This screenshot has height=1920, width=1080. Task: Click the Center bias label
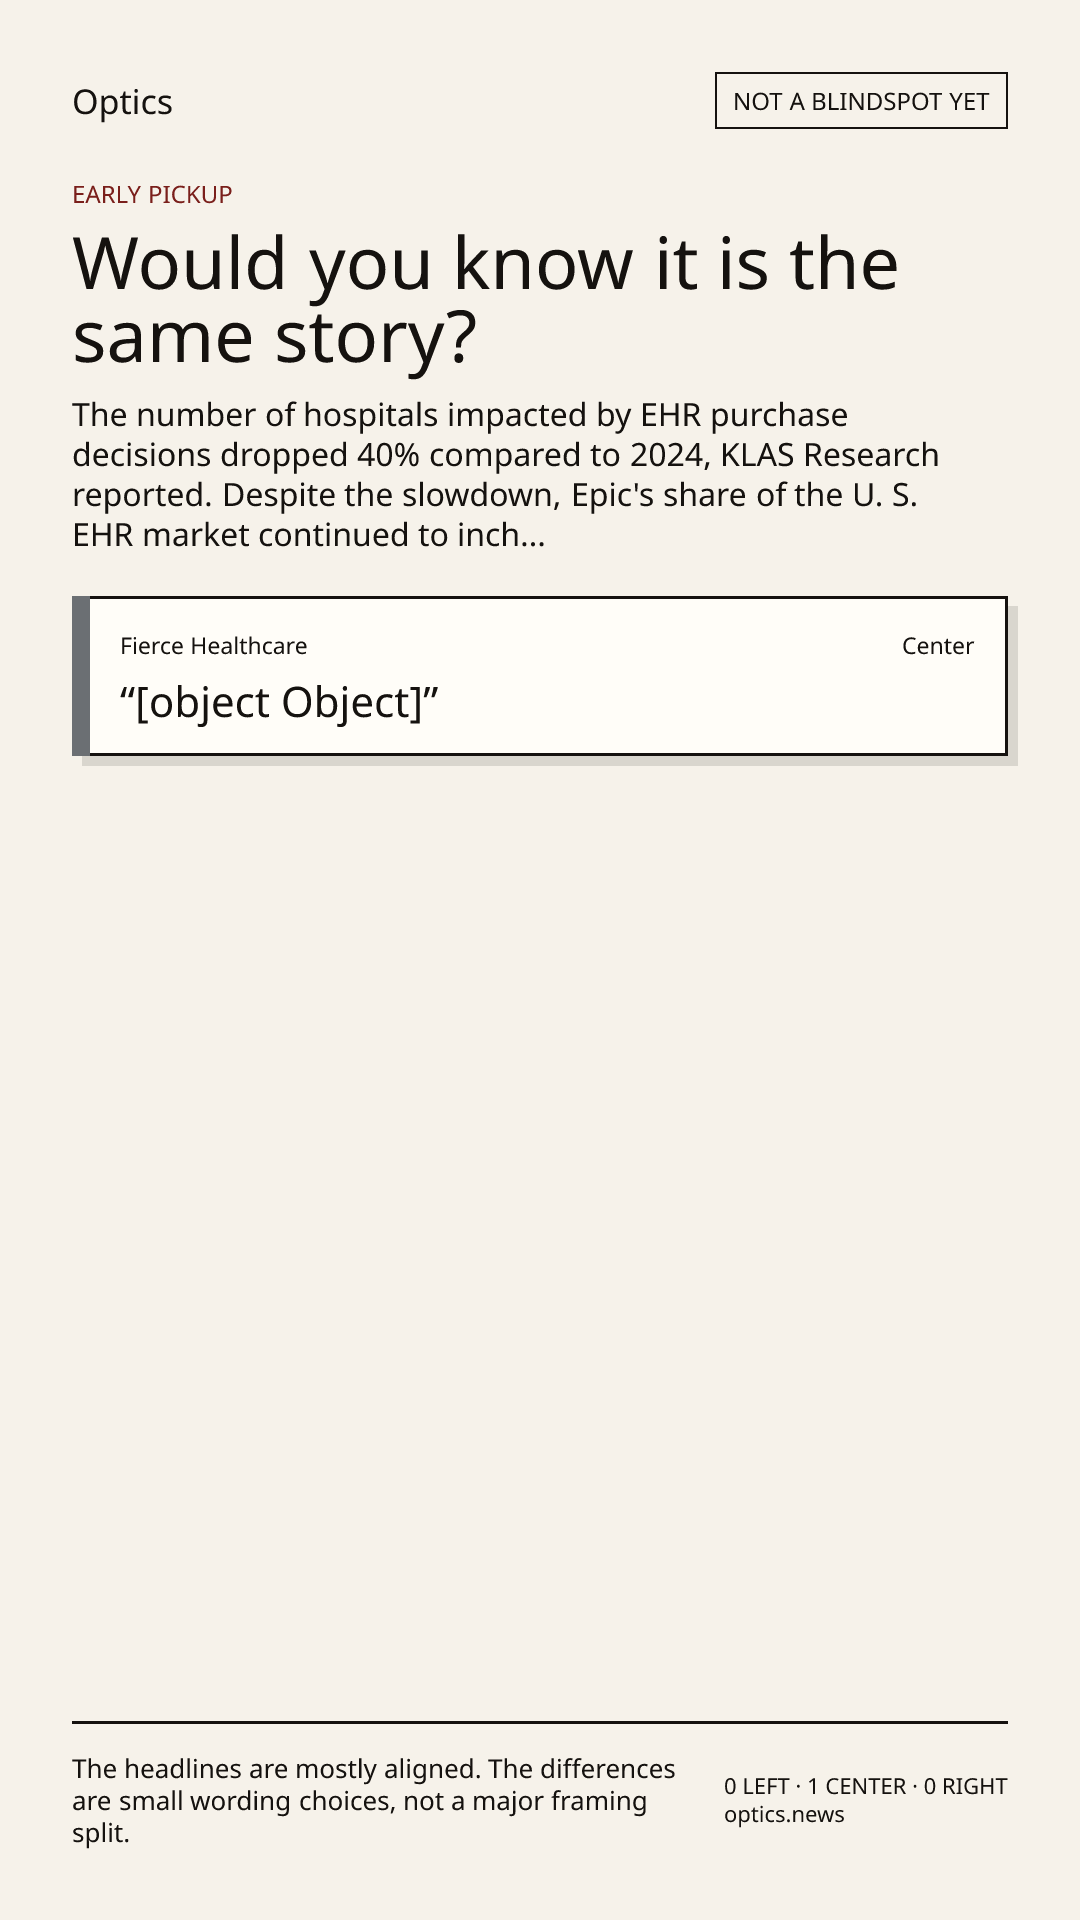coord(938,646)
